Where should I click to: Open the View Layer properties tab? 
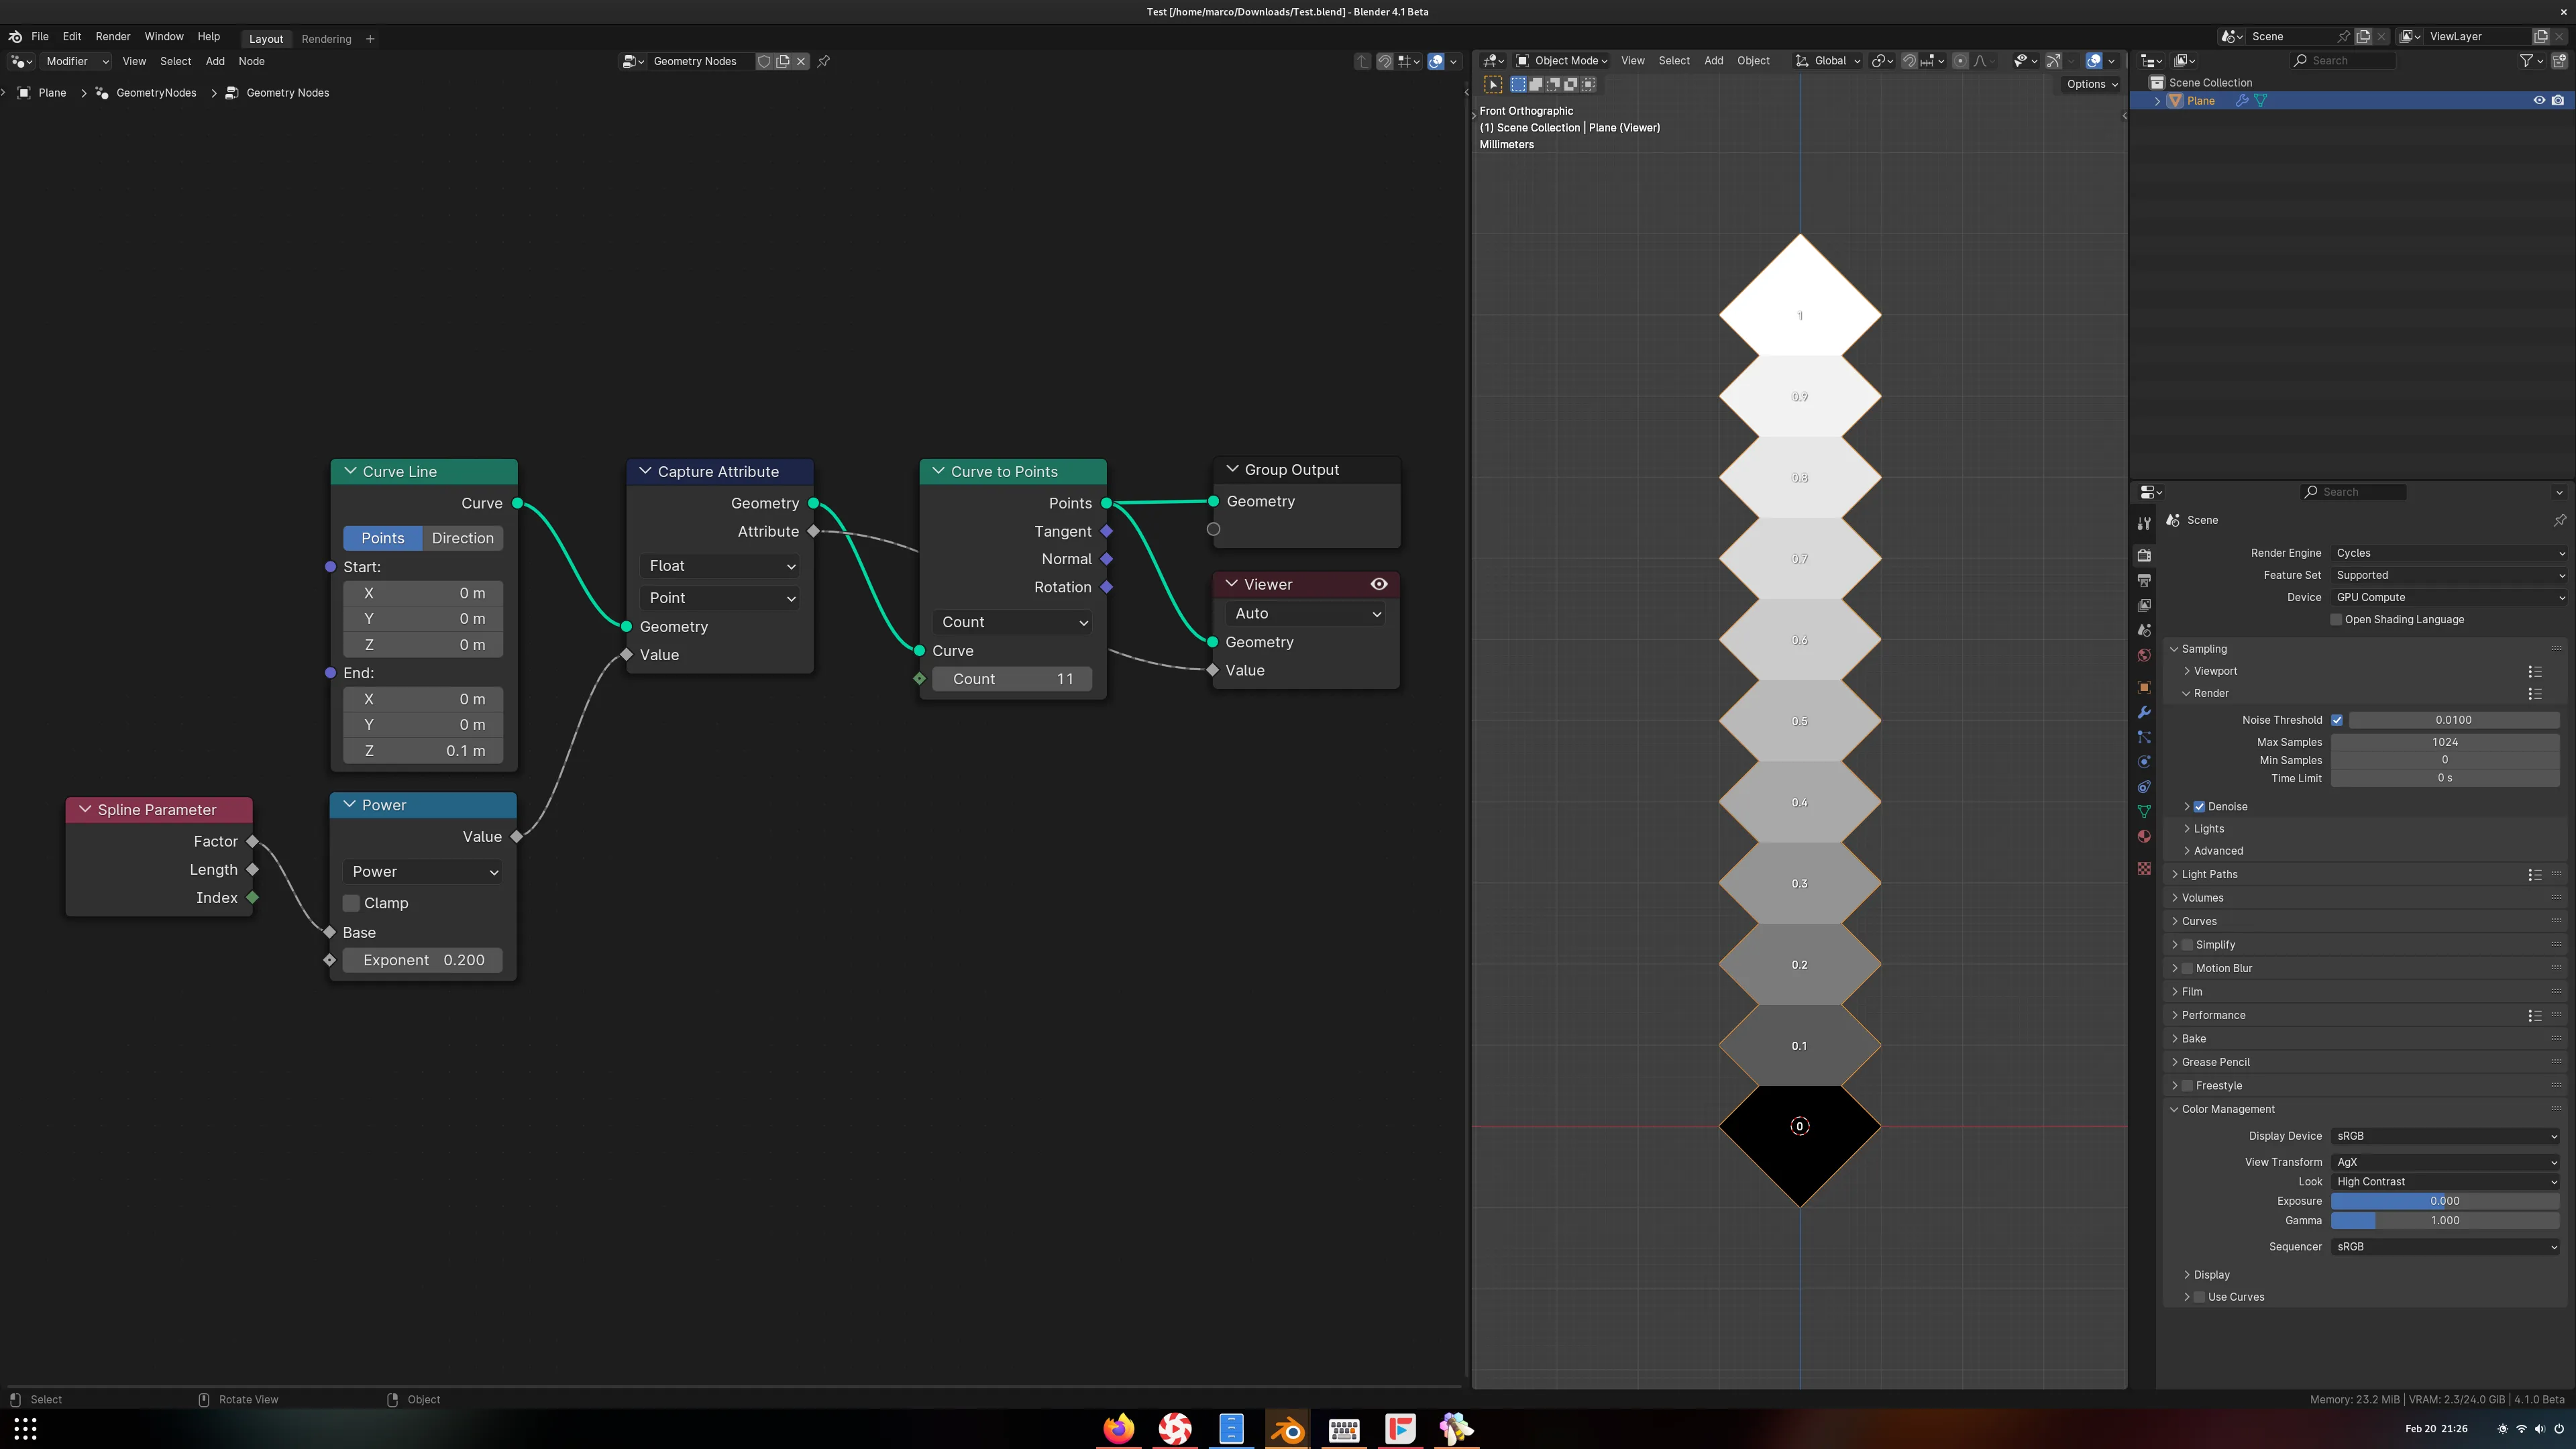(2144, 605)
